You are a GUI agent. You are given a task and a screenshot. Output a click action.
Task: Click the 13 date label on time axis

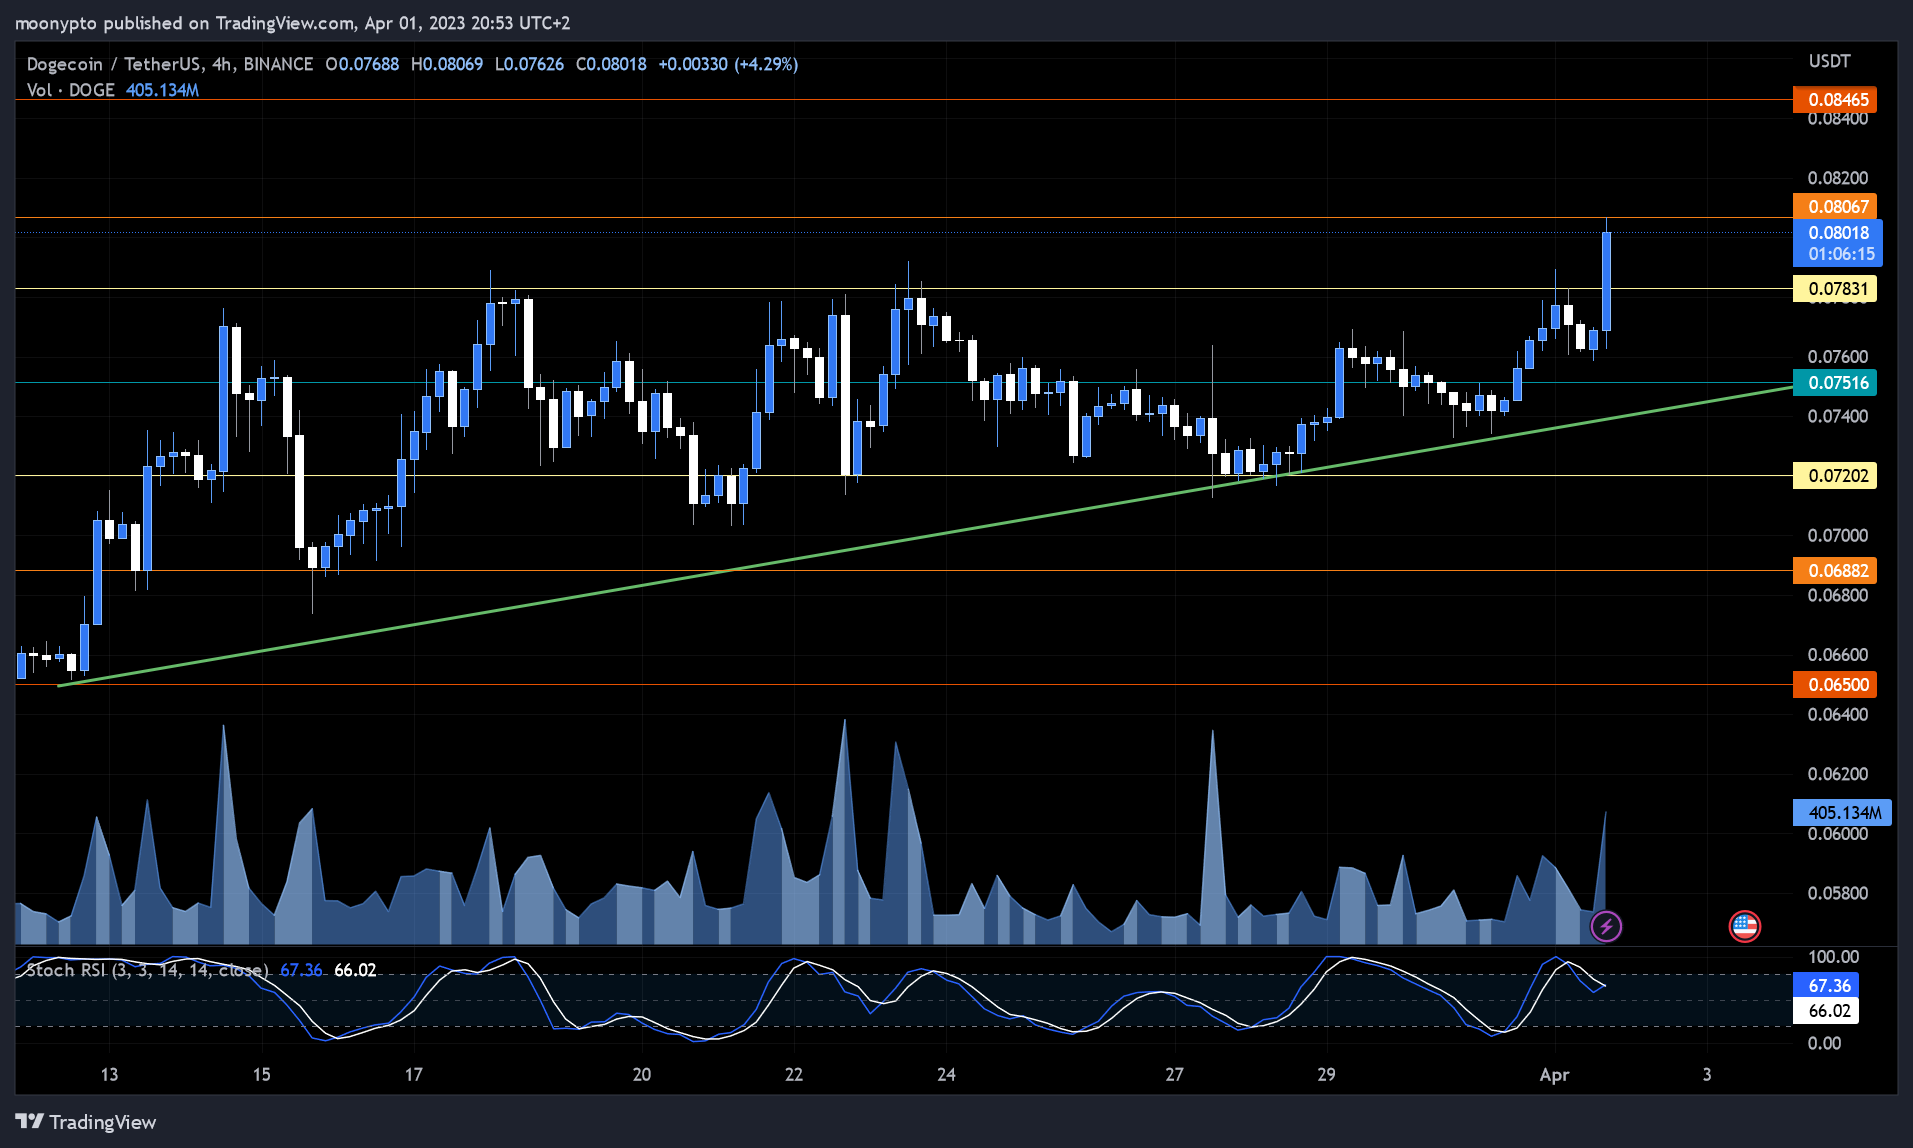click(x=109, y=1075)
